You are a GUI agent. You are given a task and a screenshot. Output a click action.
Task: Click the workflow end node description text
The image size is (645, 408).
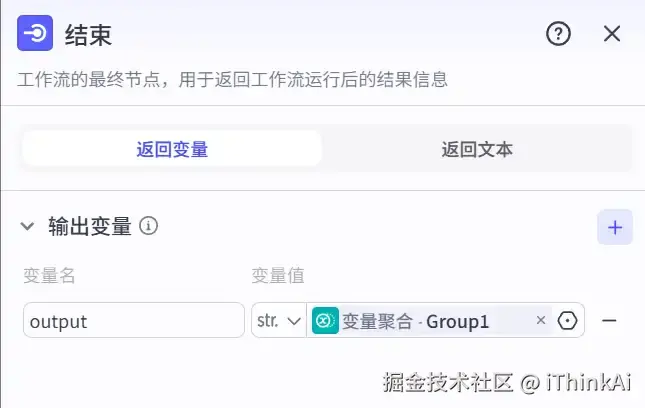click(232, 79)
